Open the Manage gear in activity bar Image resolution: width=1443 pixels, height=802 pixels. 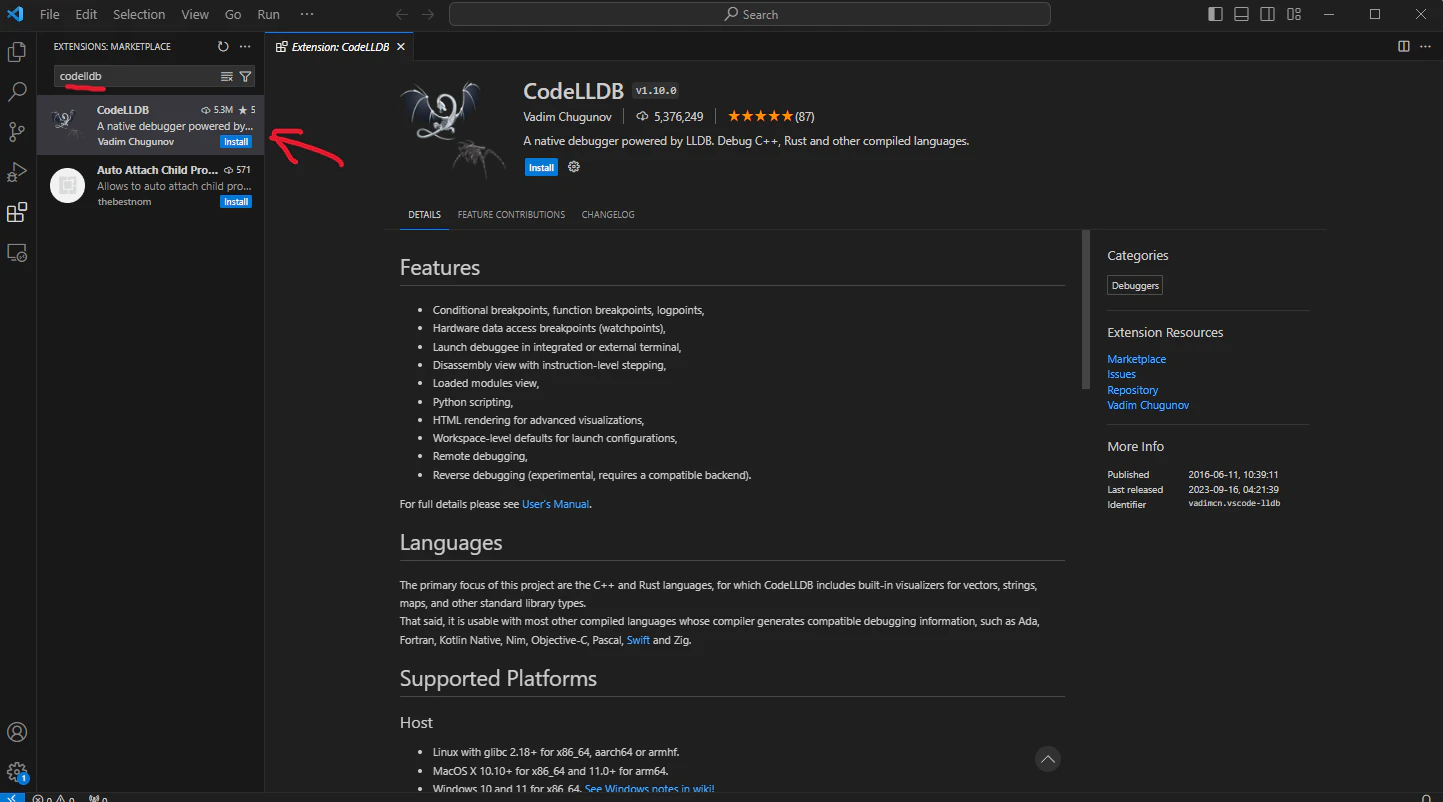(x=17, y=772)
